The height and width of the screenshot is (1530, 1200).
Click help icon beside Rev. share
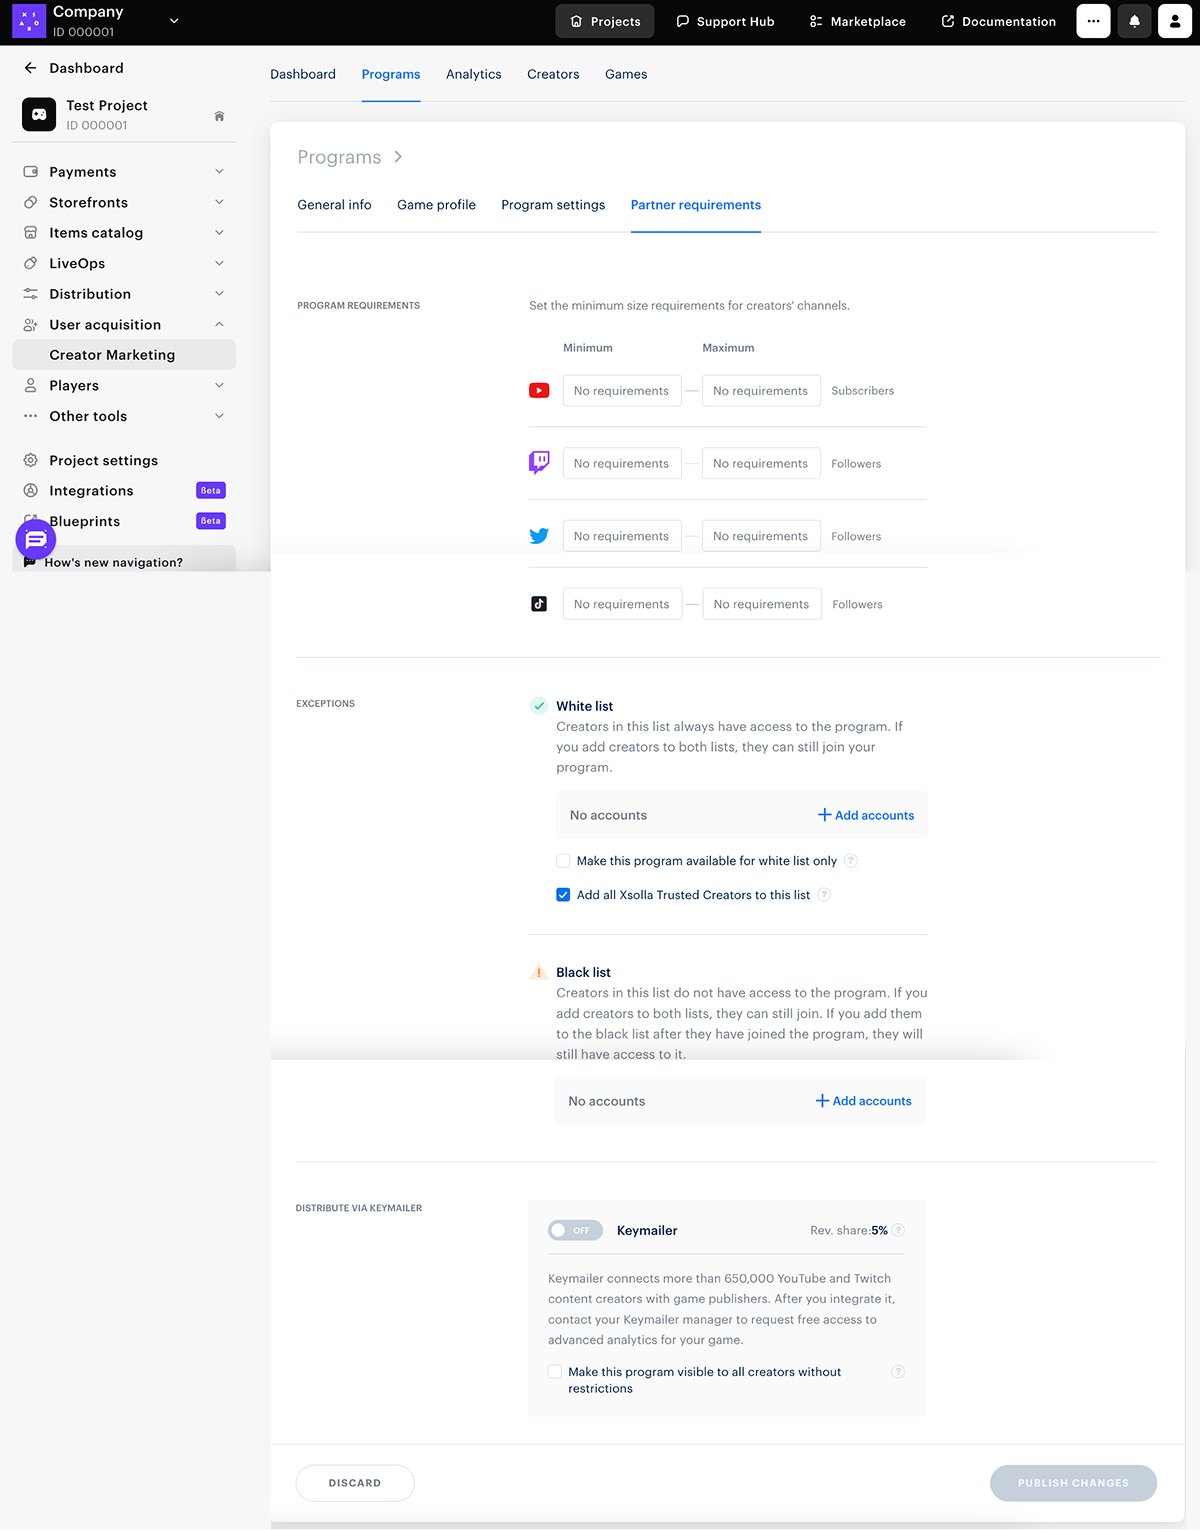[898, 1230]
